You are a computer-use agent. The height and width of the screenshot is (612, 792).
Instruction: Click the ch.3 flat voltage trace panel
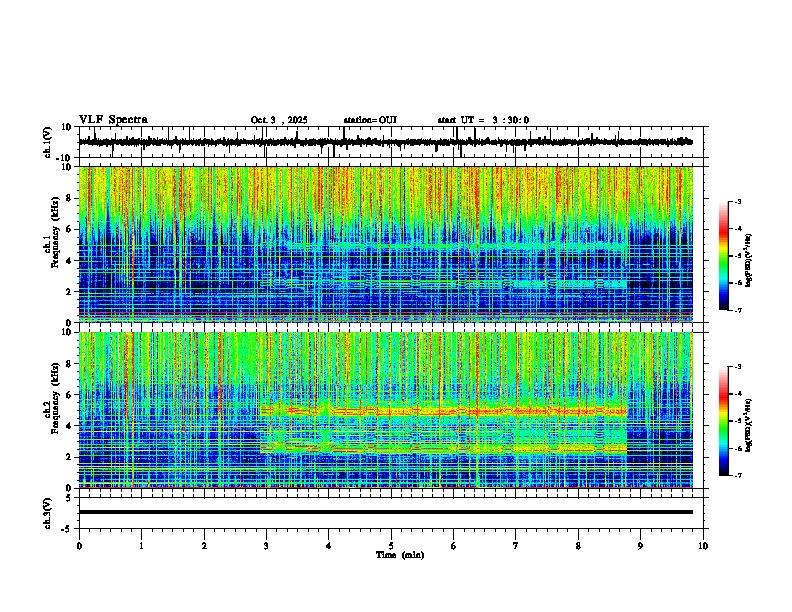393,513
